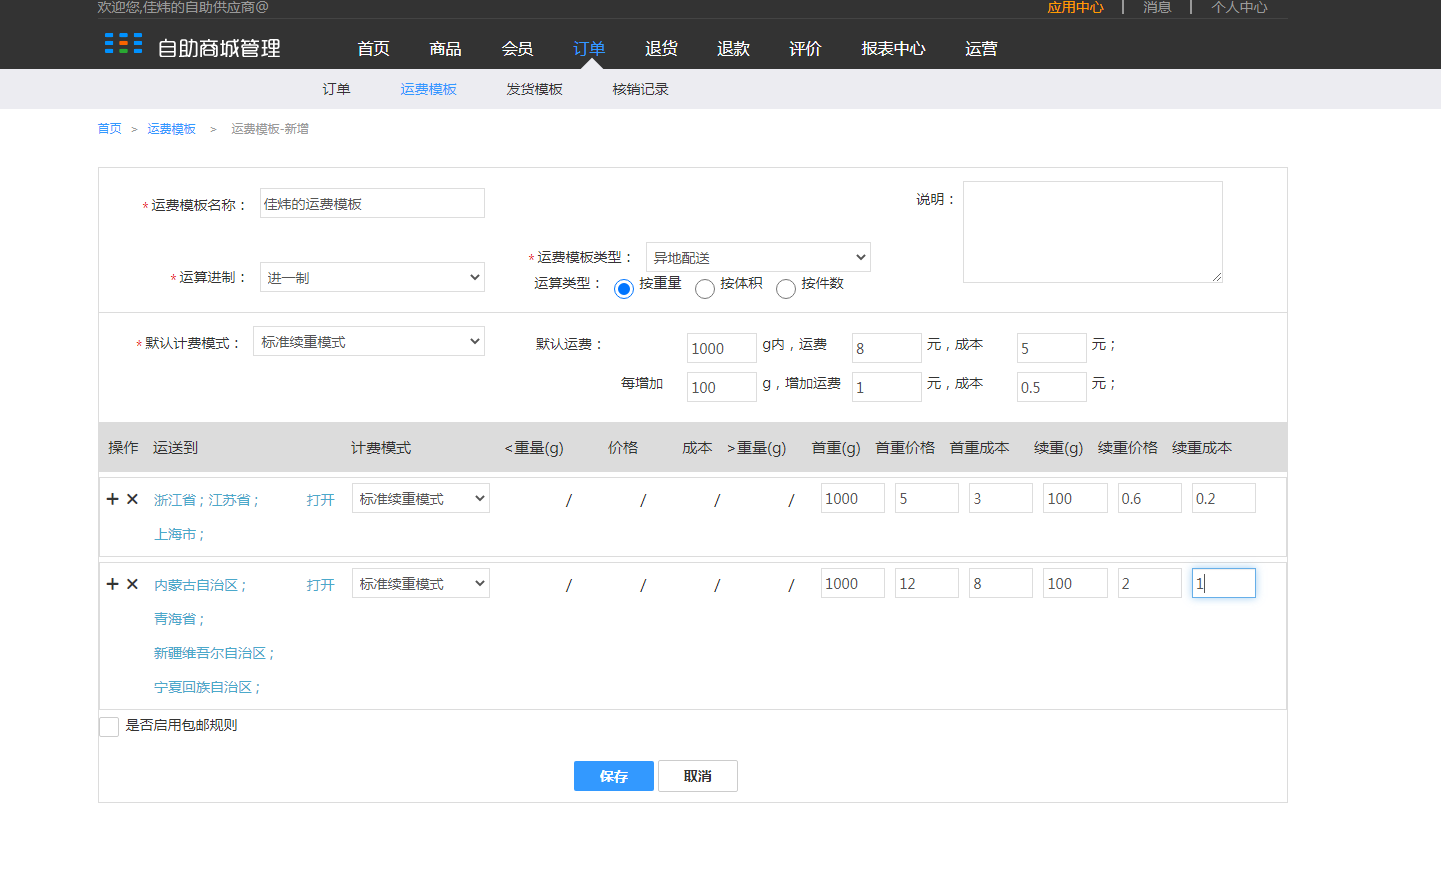Delete the 内蒙古自治区 shipping row
The width and height of the screenshot is (1441, 870).
click(132, 584)
